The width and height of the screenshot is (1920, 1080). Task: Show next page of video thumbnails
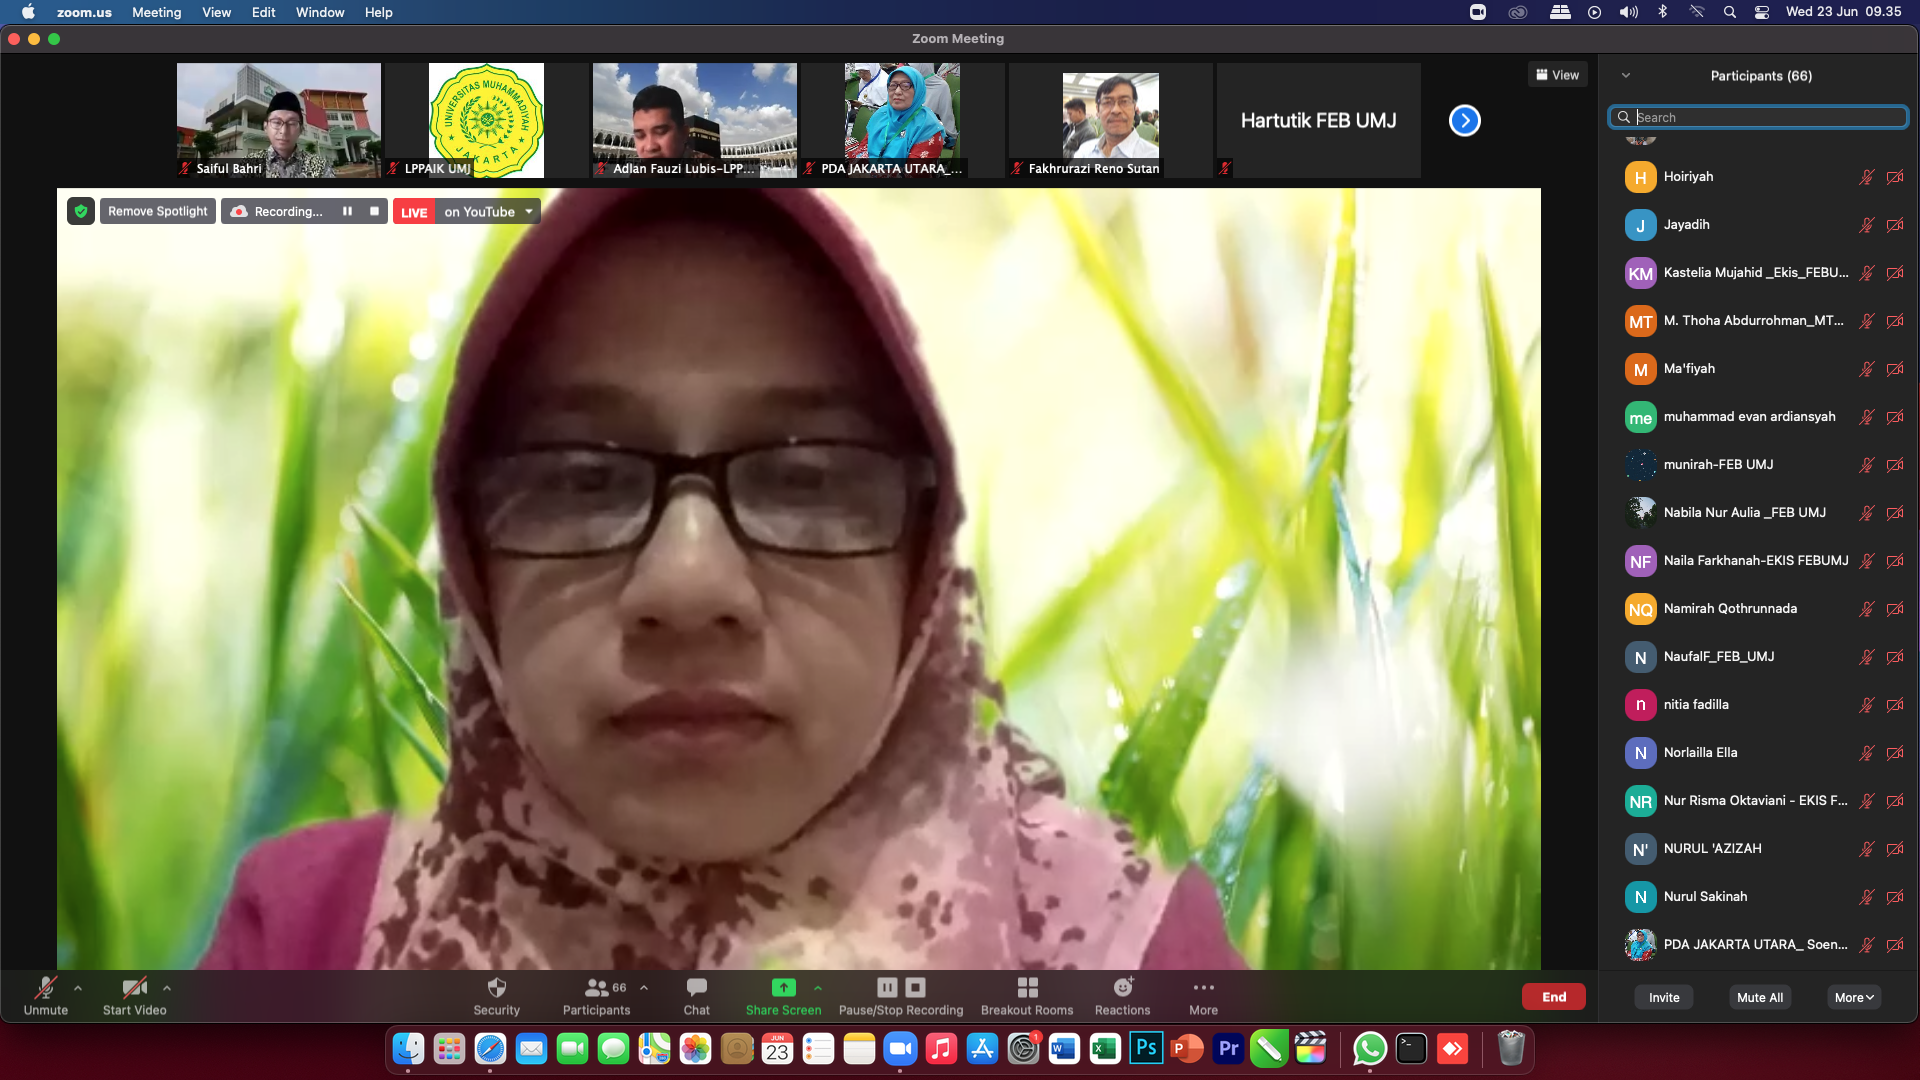pyautogui.click(x=1465, y=121)
